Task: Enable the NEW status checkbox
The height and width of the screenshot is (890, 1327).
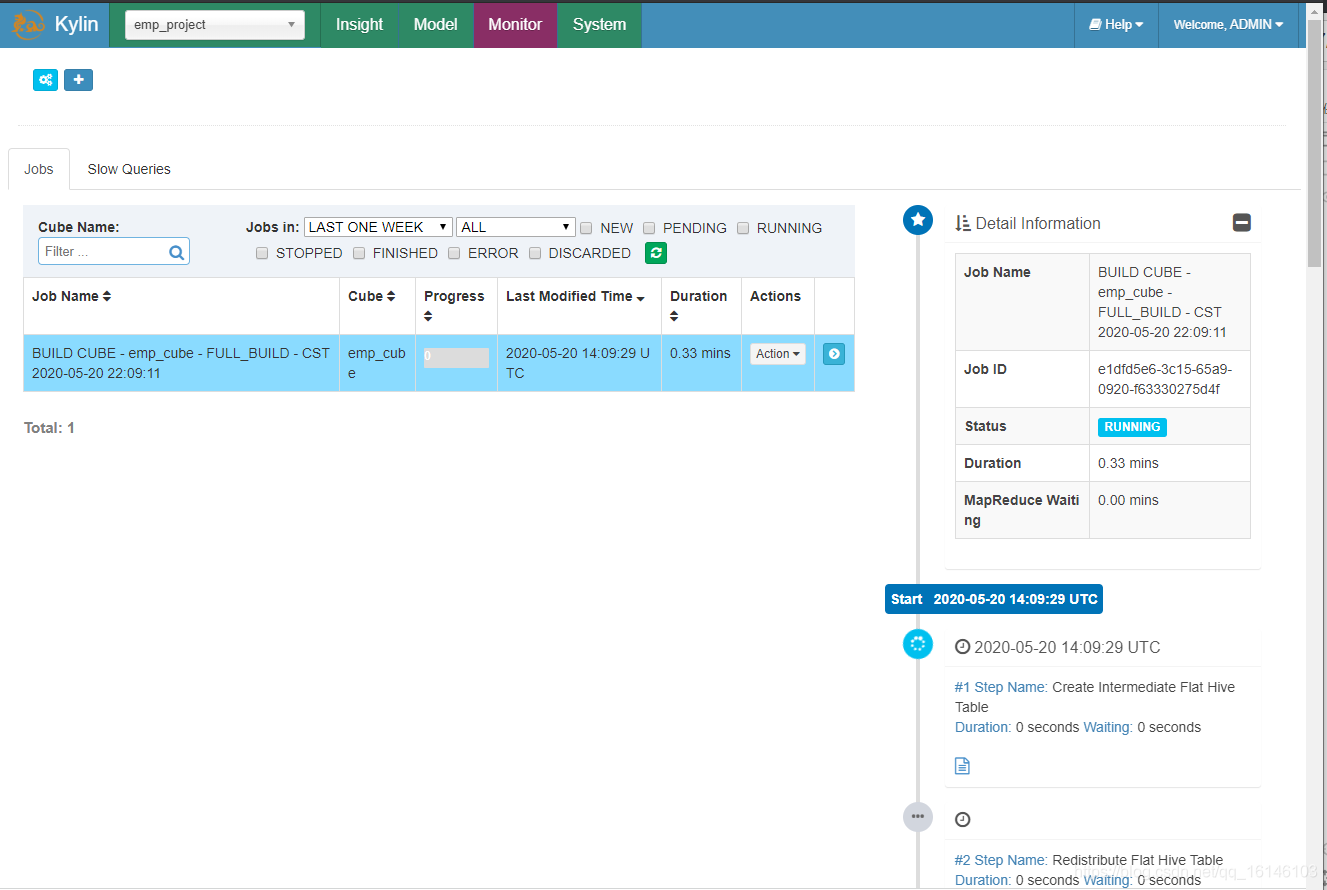Action: pyautogui.click(x=586, y=228)
